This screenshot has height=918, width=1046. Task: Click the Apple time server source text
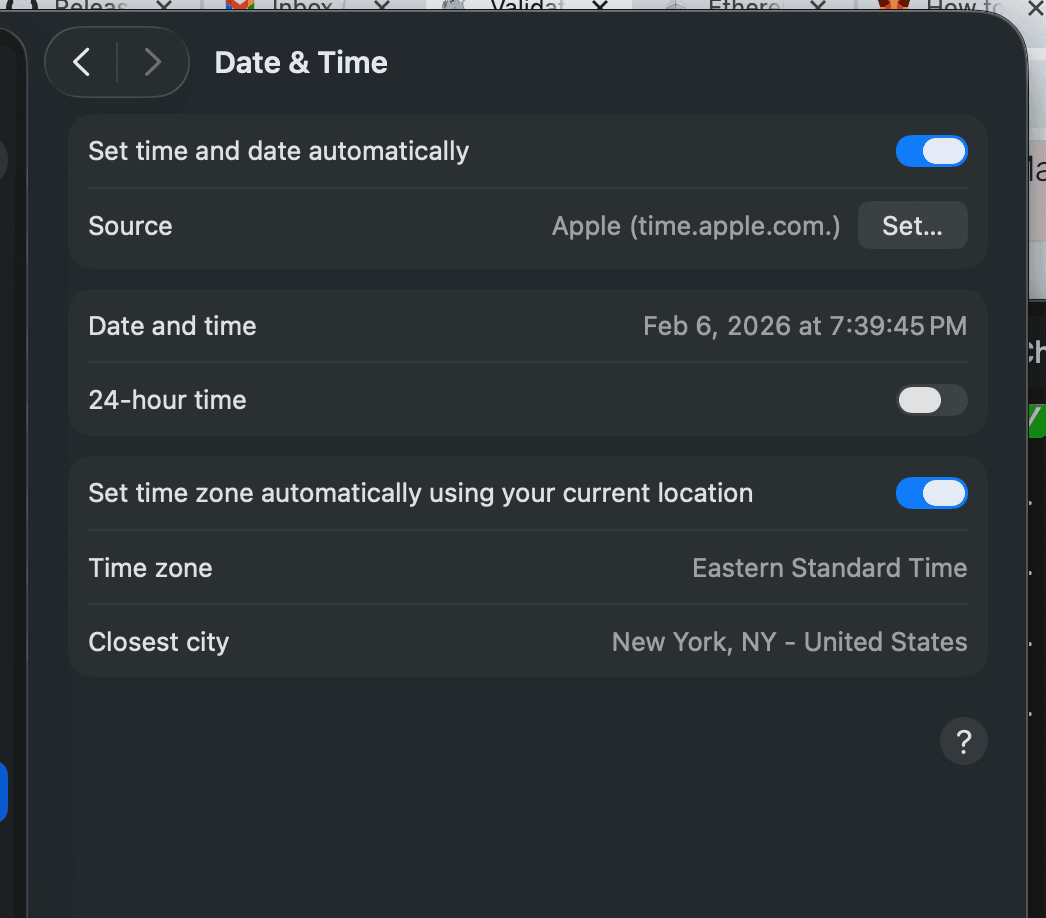(x=695, y=226)
